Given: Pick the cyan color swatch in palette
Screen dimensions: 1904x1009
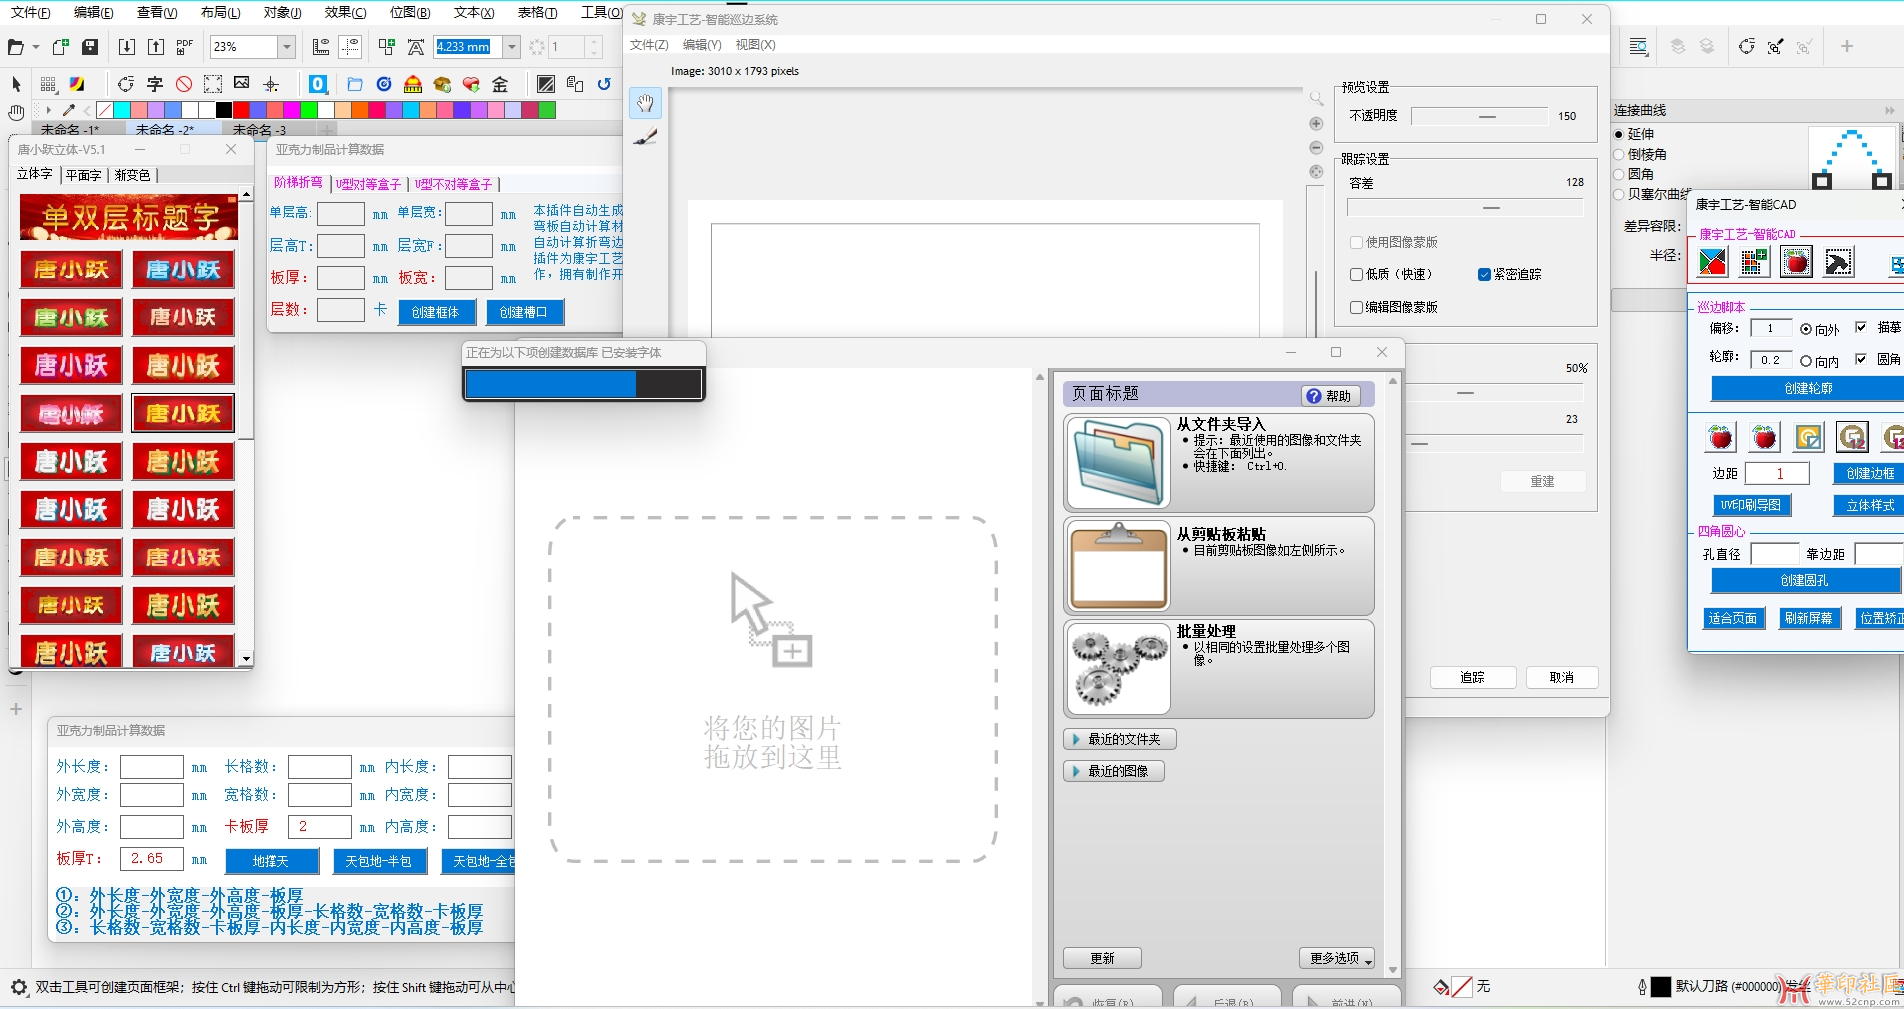Looking at the screenshot, I should coord(121,110).
